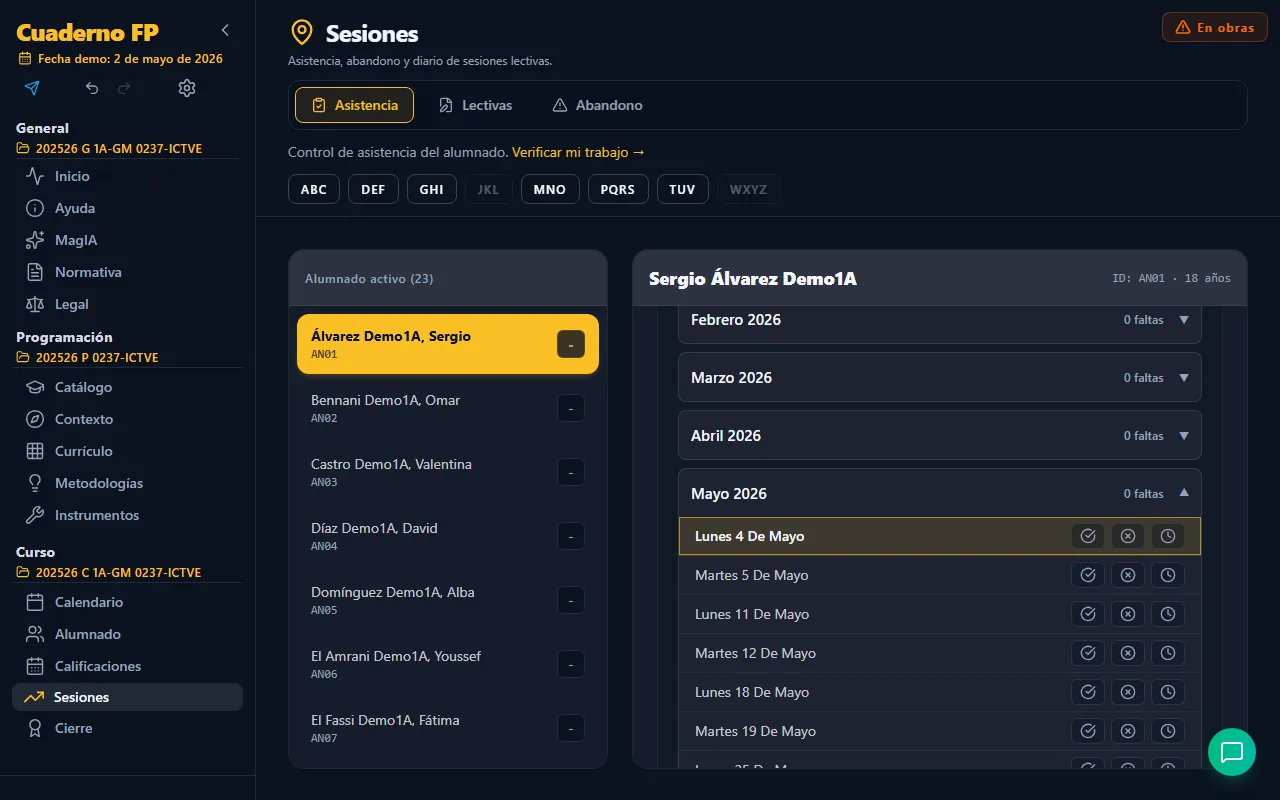
Task: Switch to the Lectivas tab
Action: point(476,105)
